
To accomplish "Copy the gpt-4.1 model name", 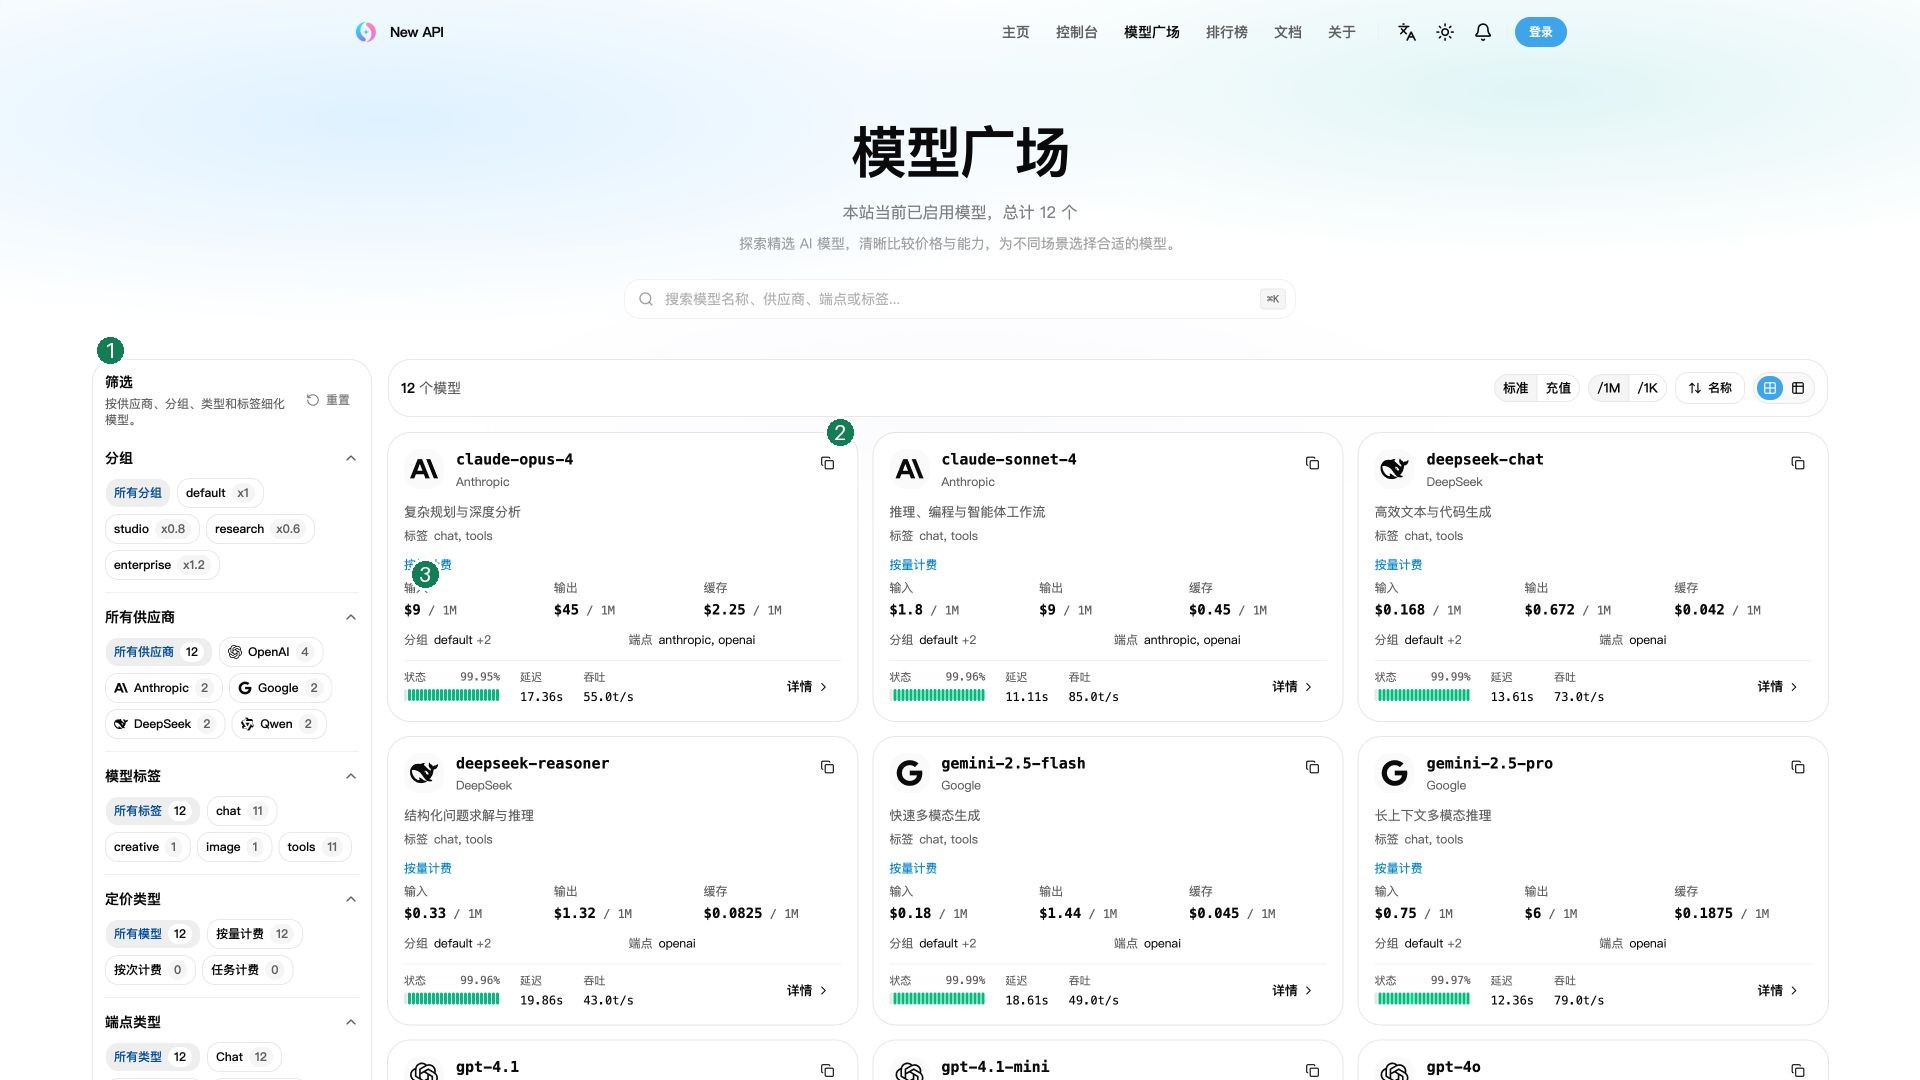I will (x=827, y=1070).
